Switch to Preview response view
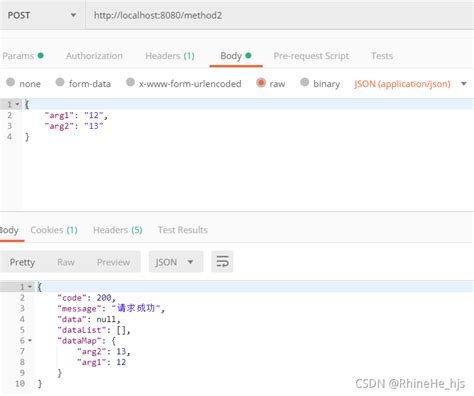 pyautogui.click(x=113, y=262)
